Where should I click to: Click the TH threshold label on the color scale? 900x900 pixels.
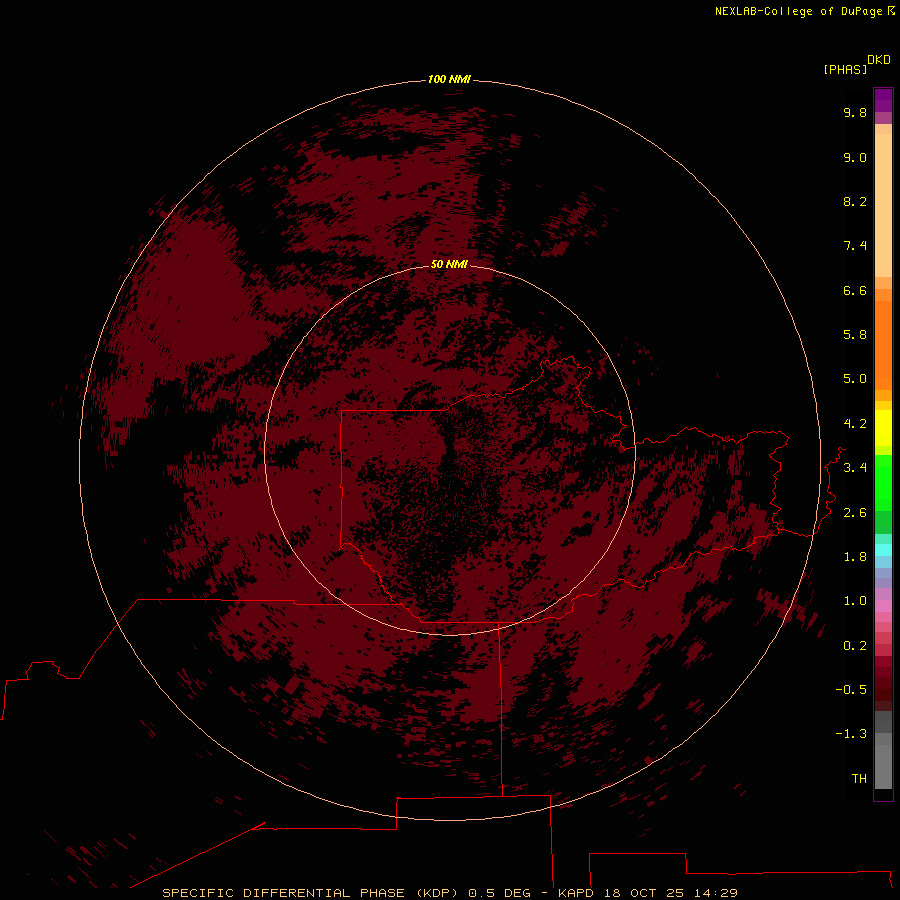[x=859, y=779]
